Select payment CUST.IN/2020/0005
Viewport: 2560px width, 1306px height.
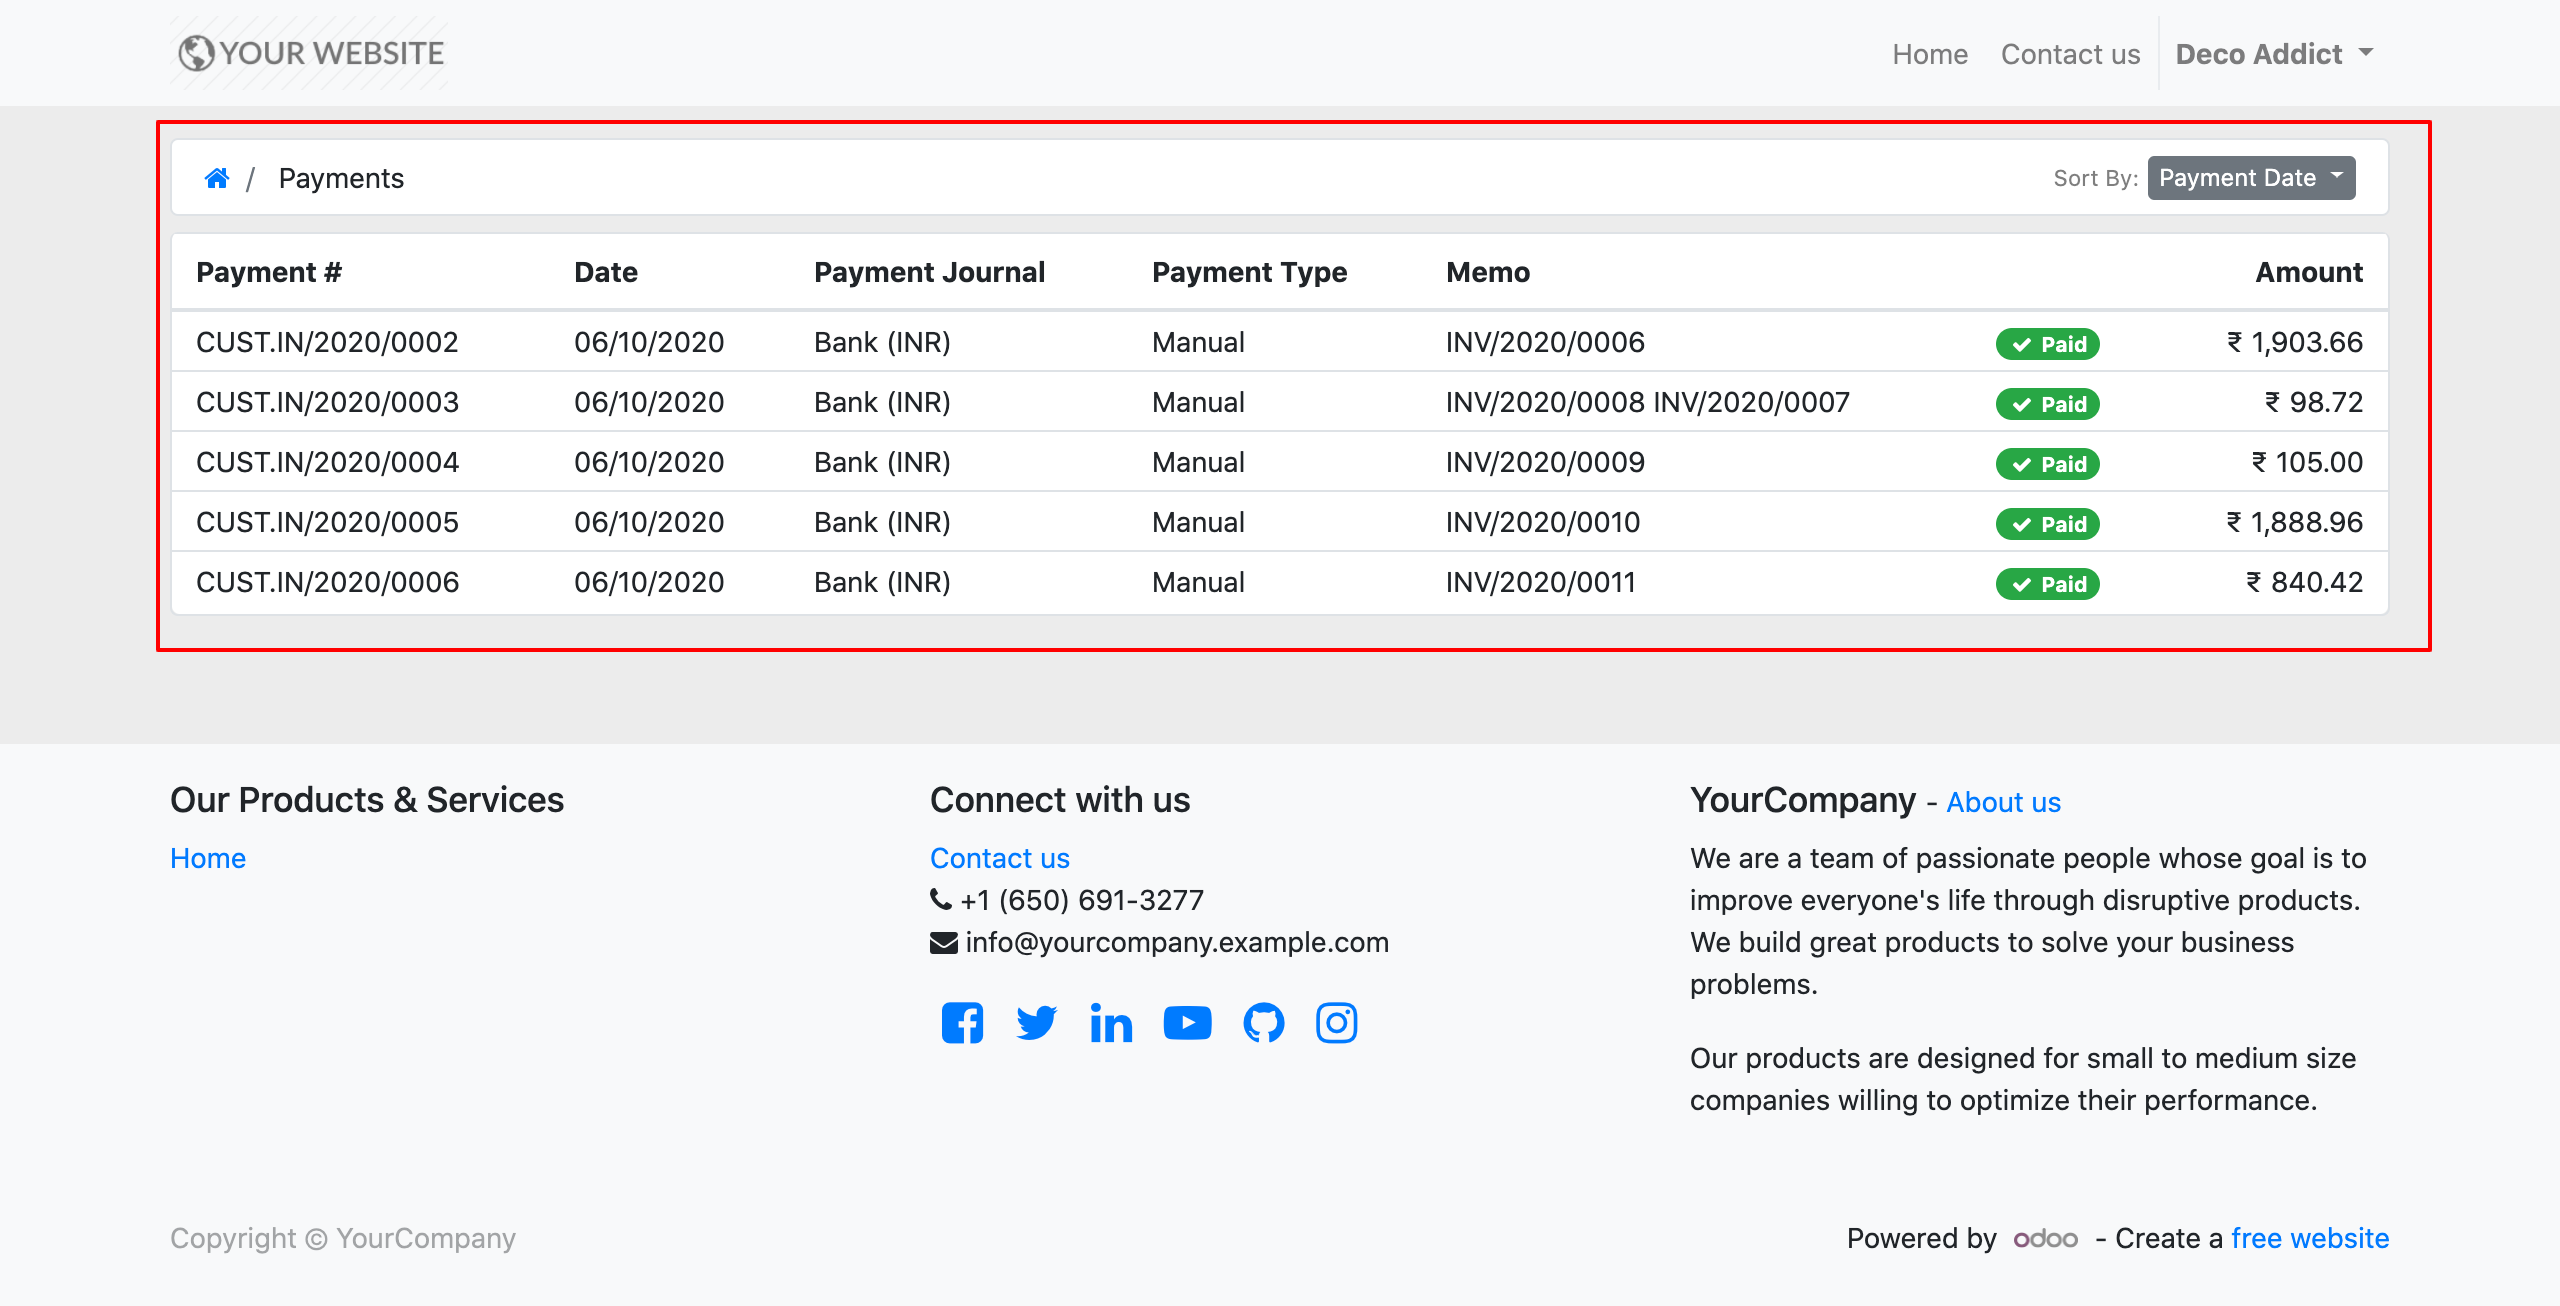(327, 522)
